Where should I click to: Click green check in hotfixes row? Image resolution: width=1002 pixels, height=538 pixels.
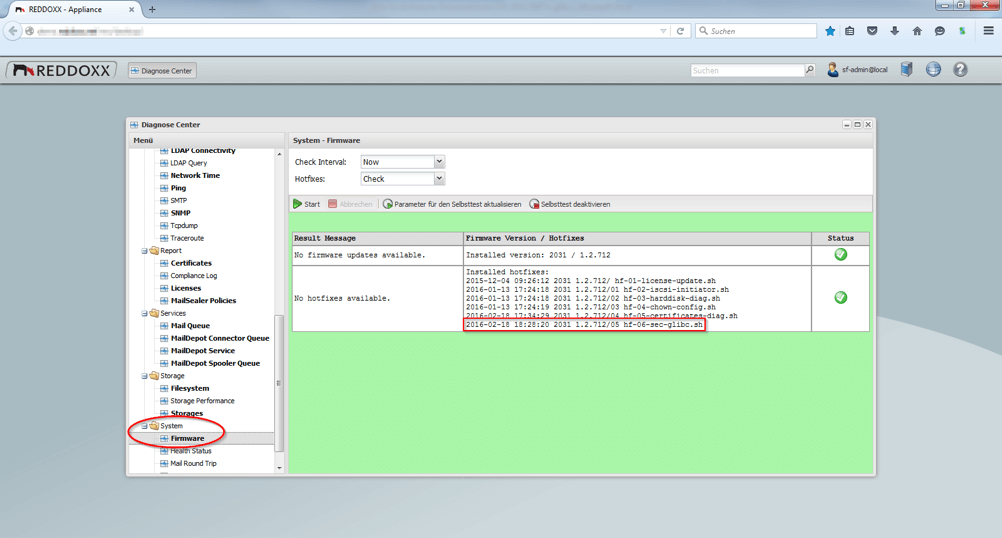point(840,298)
